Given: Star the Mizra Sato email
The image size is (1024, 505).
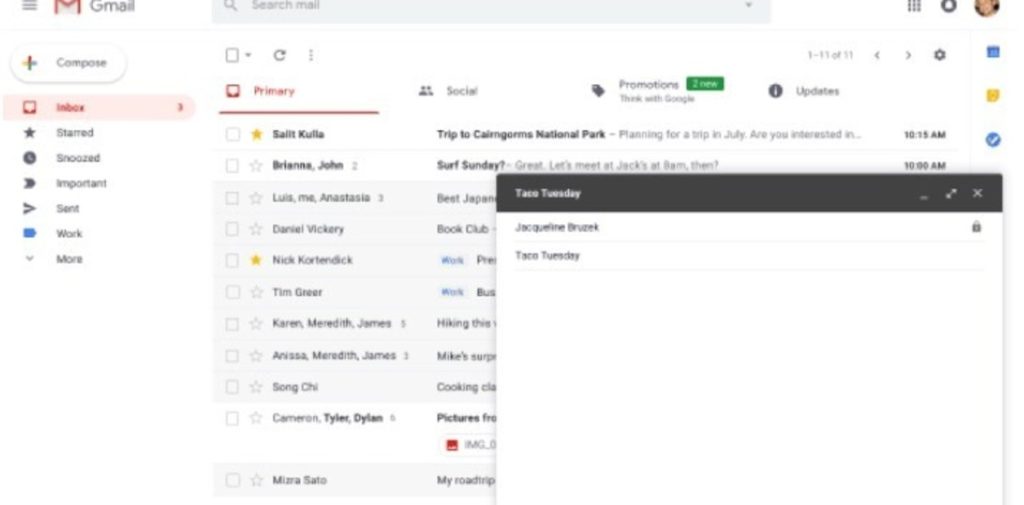Looking at the screenshot, I should [x=257, y=481].
